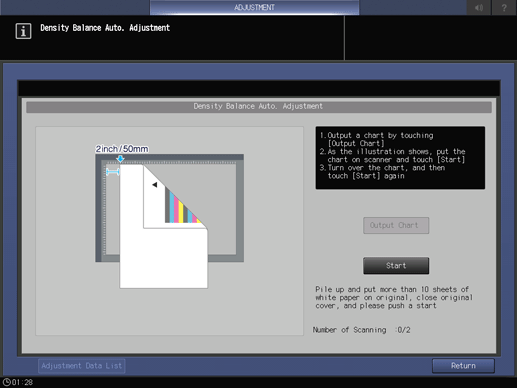Screen dimensions: 517x388
Task: Click the blue down arrow on the scanner illustration
Action: pos(120,159)
